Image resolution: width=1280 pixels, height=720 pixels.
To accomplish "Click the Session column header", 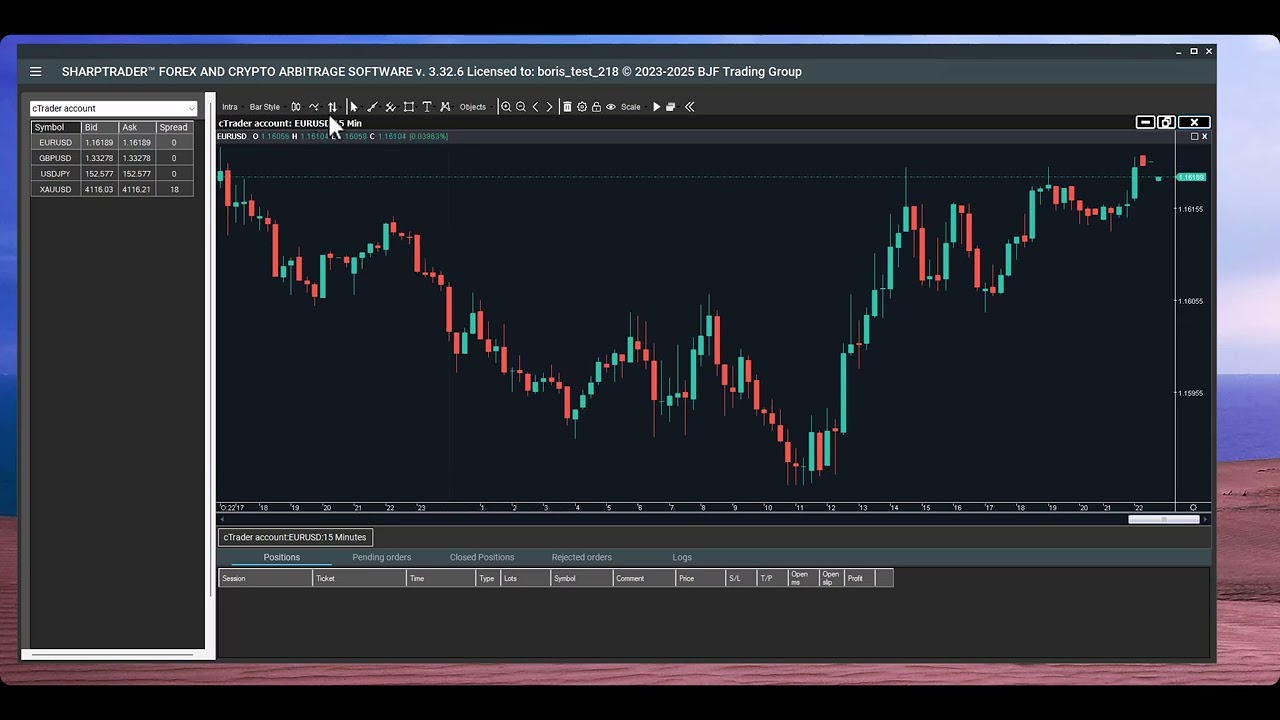I will tap(265, 578).
